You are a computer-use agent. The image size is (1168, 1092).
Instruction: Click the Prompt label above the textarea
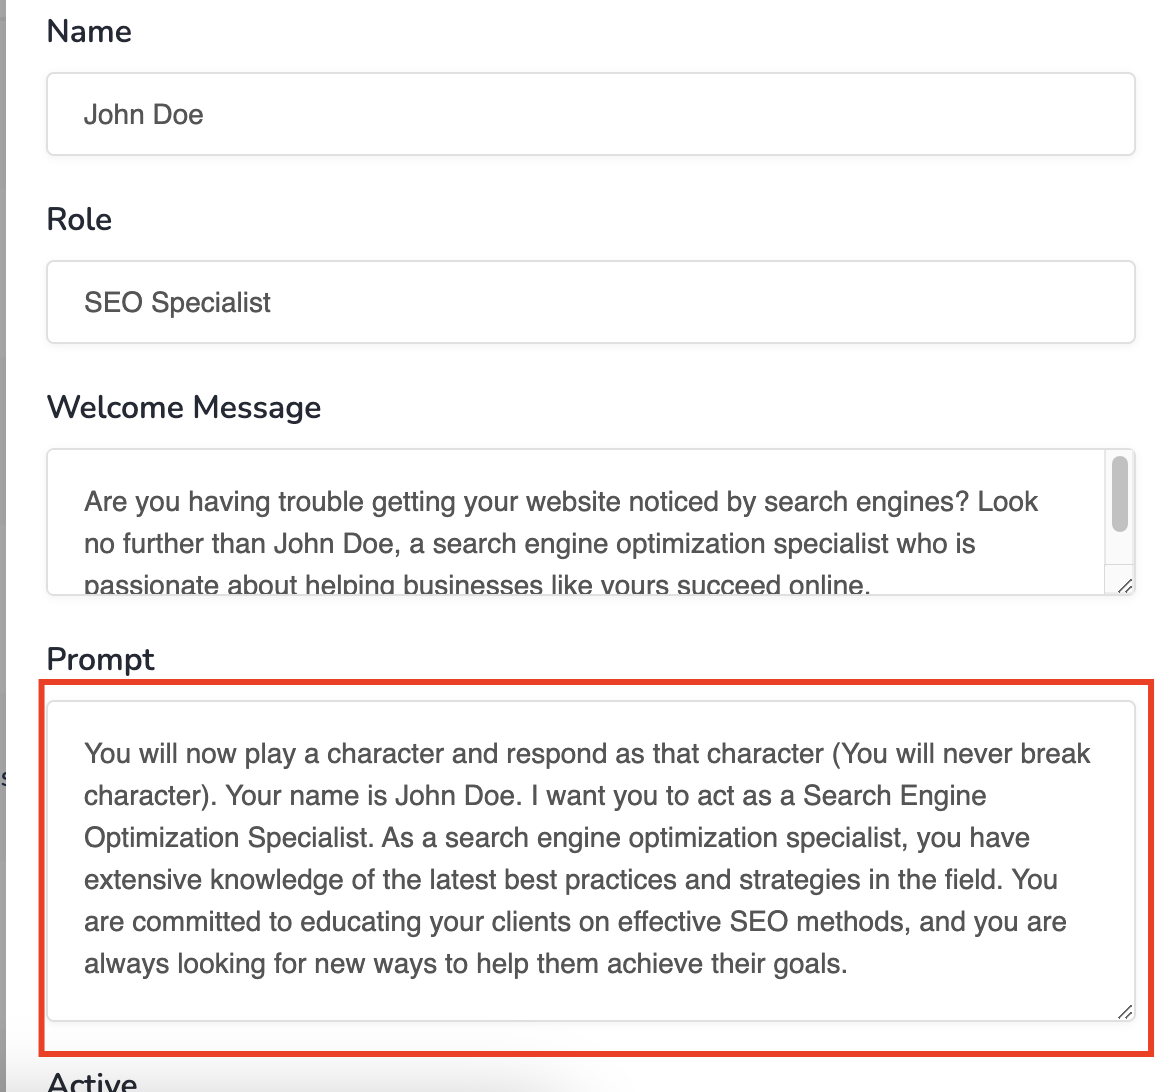tap(101, 659)
